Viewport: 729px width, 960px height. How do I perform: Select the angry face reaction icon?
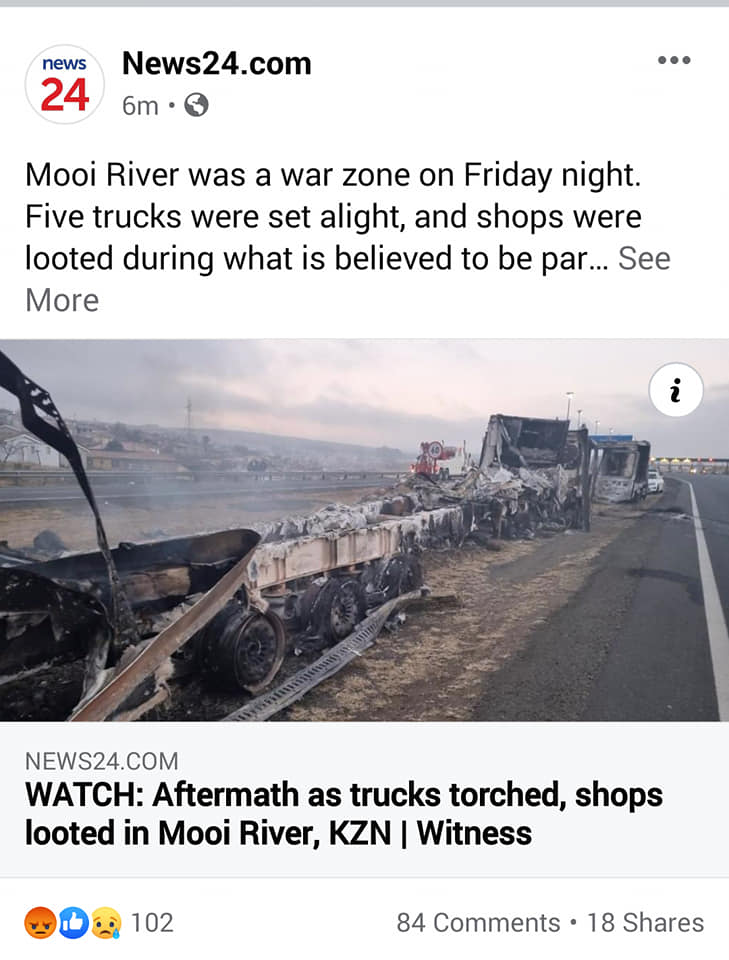click(x=40, y=923)
